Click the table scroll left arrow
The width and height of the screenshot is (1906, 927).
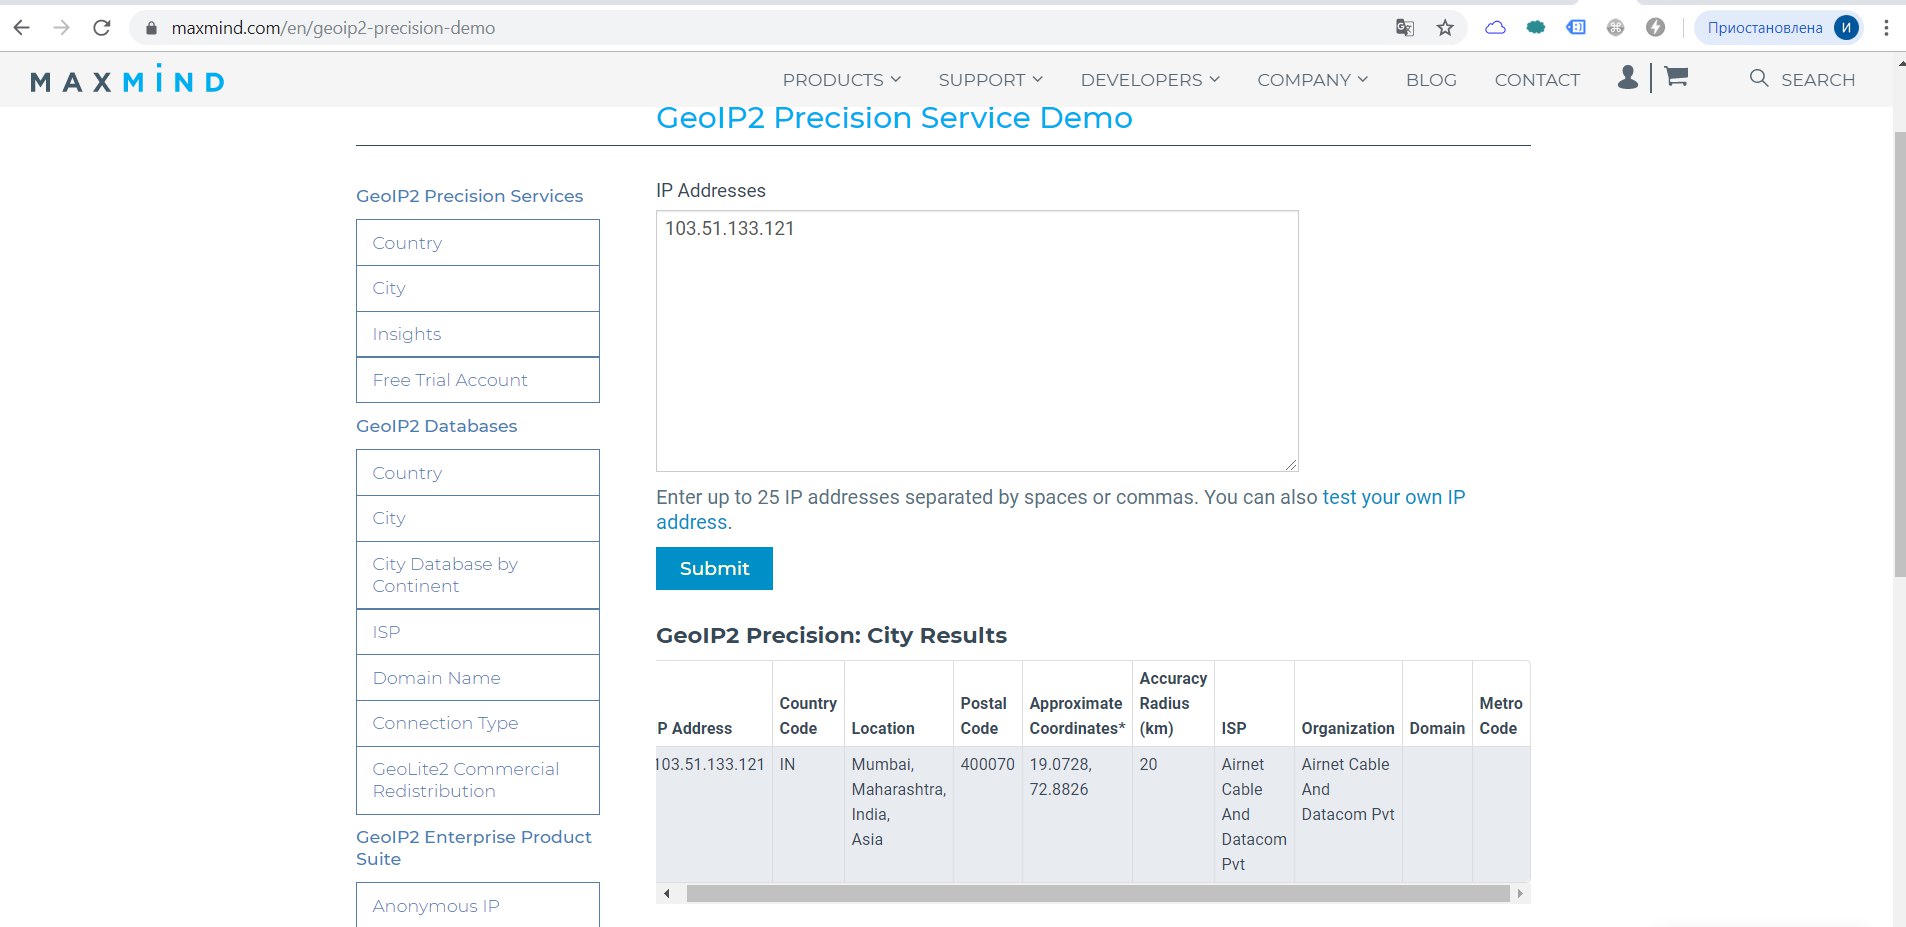[666, 893]
